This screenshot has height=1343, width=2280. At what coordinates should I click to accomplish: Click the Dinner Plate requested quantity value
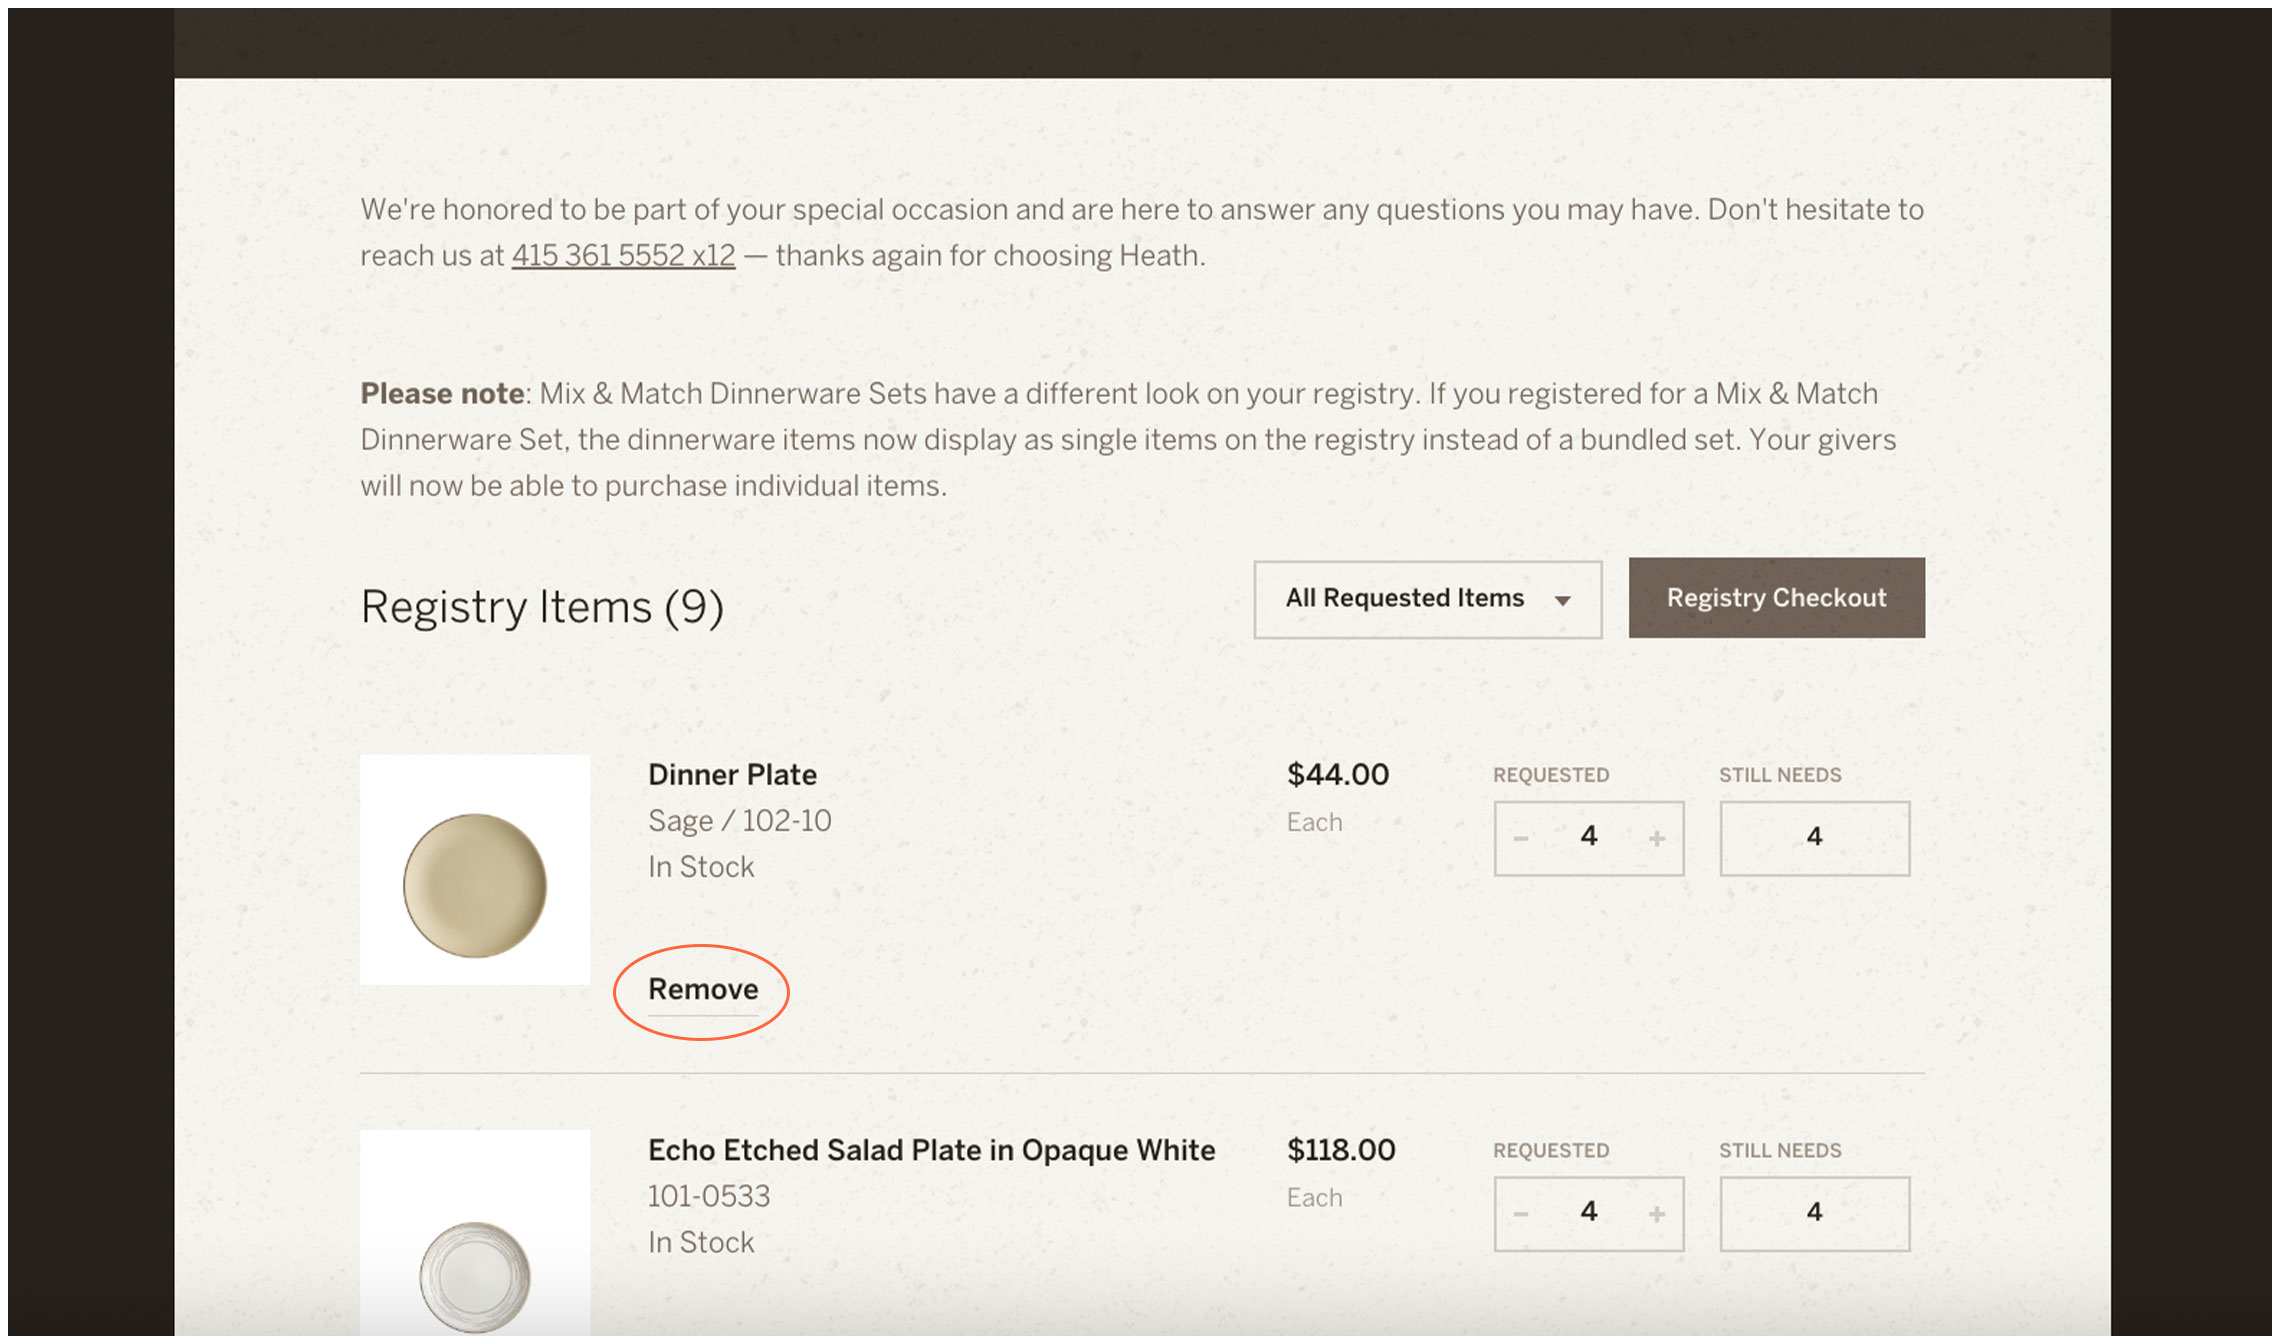1589,837
